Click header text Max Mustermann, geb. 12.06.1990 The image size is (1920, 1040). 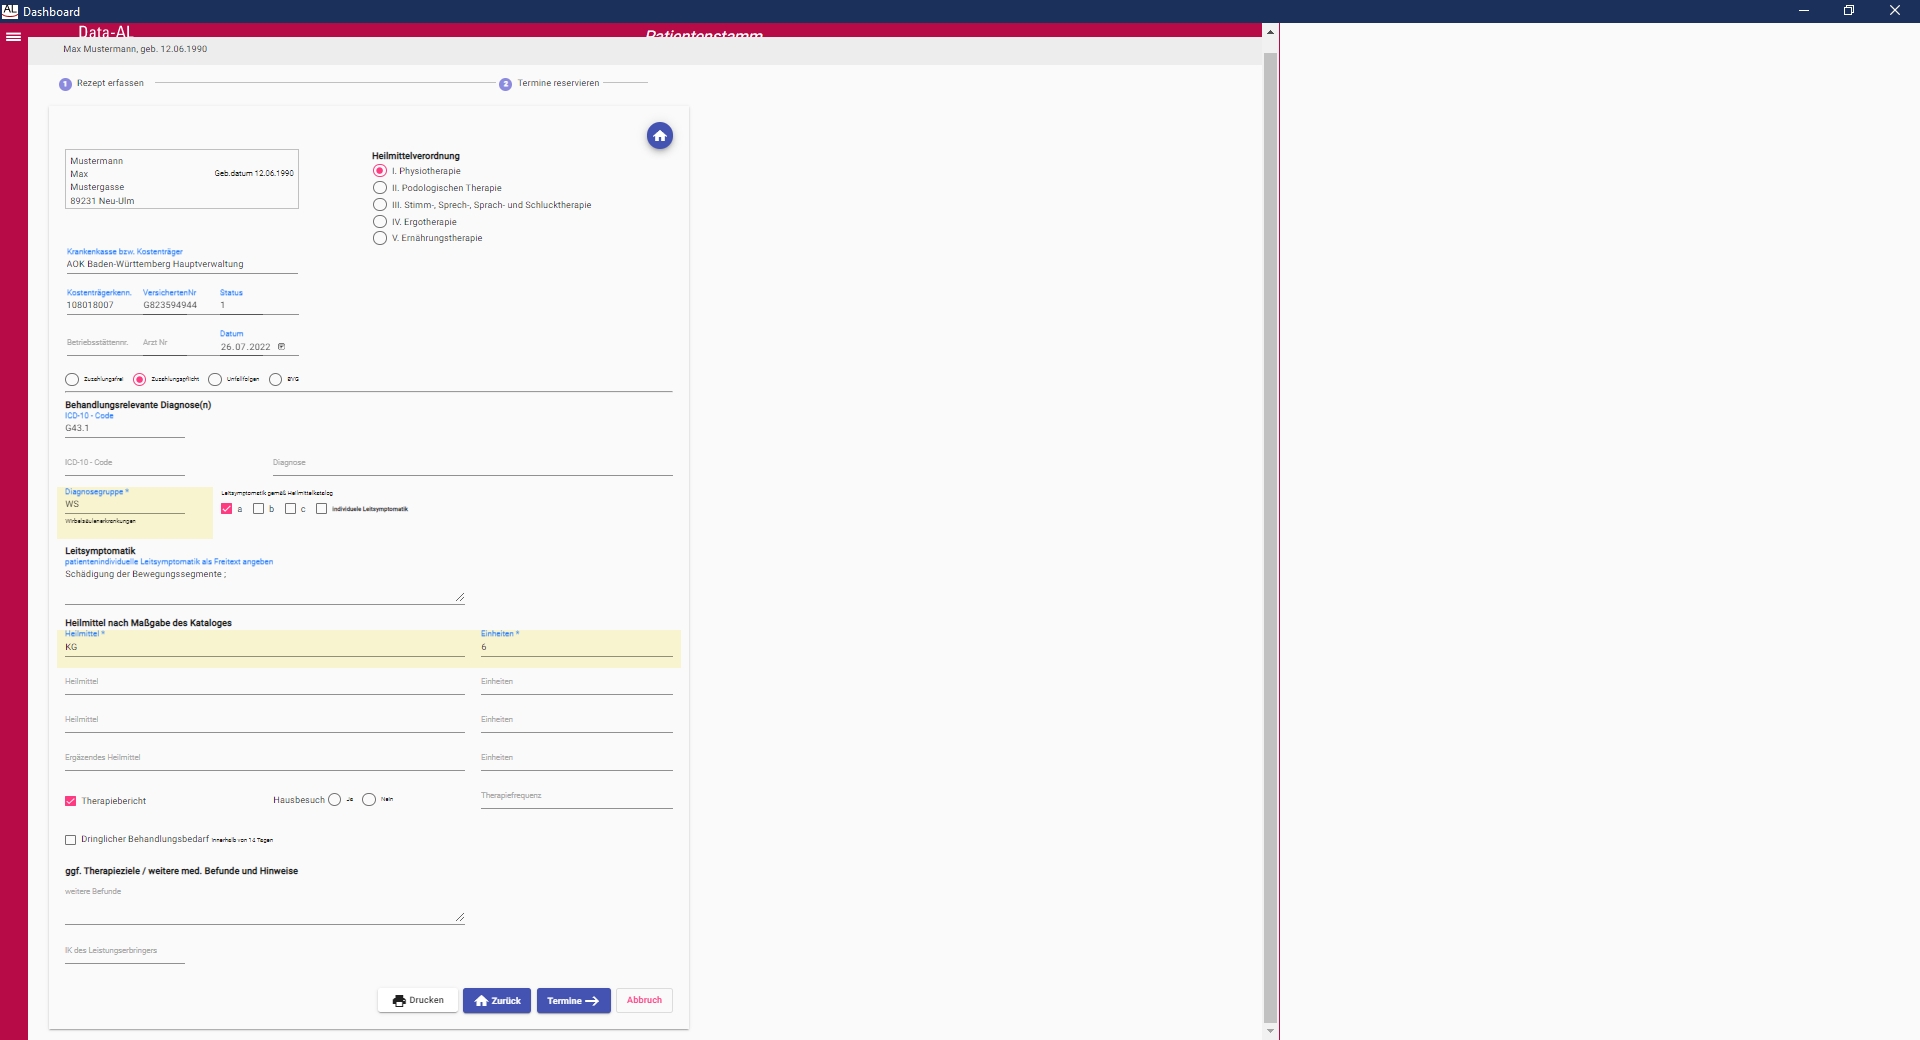[135, 49]
